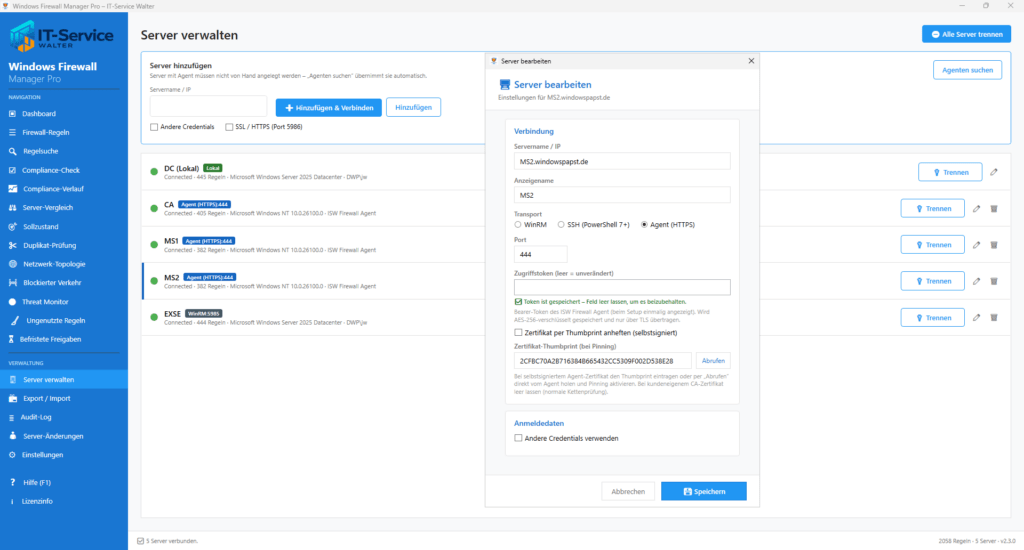Click Trennen for DC (Lokal)

pos(950,172)
